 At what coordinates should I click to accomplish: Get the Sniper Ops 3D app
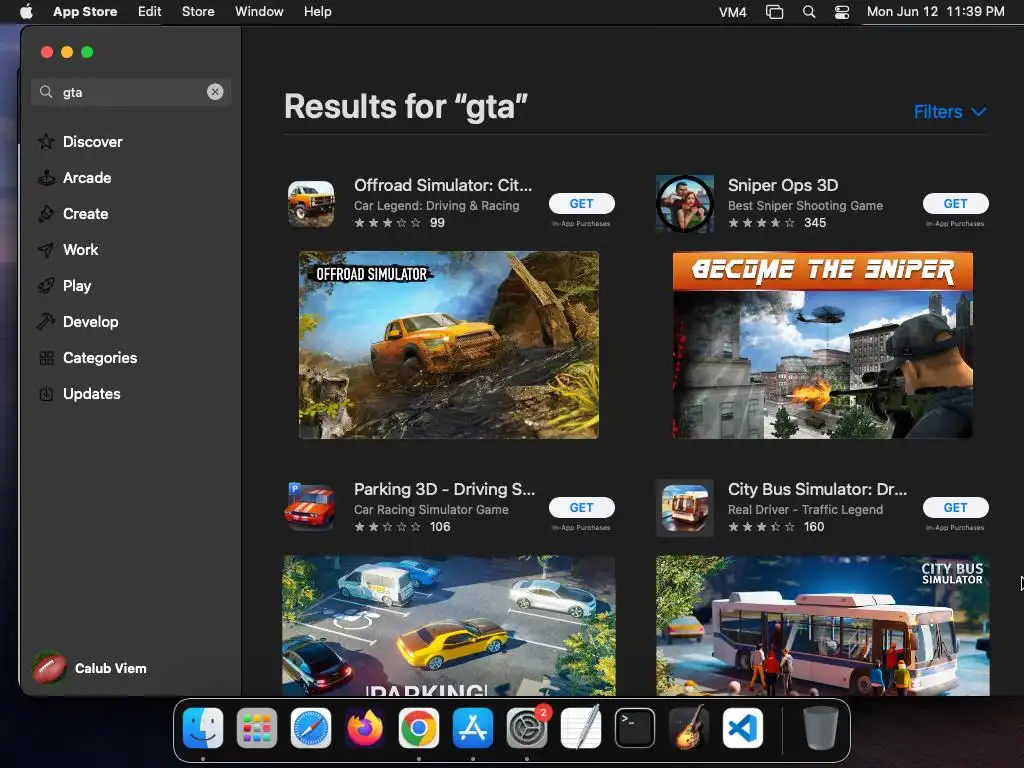pos(955,204)
